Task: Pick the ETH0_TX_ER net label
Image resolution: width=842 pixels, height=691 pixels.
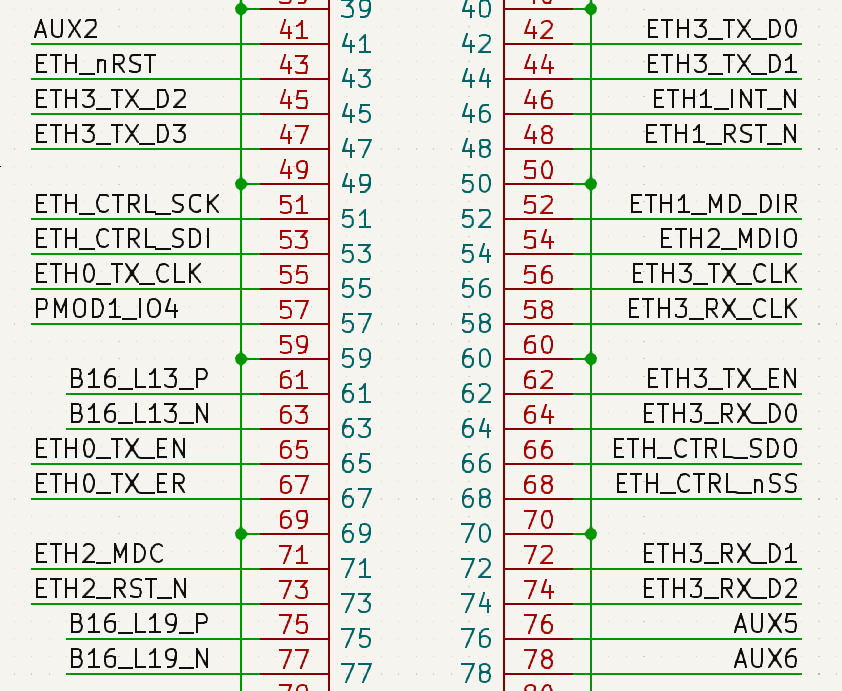Action: pos(111,484)
